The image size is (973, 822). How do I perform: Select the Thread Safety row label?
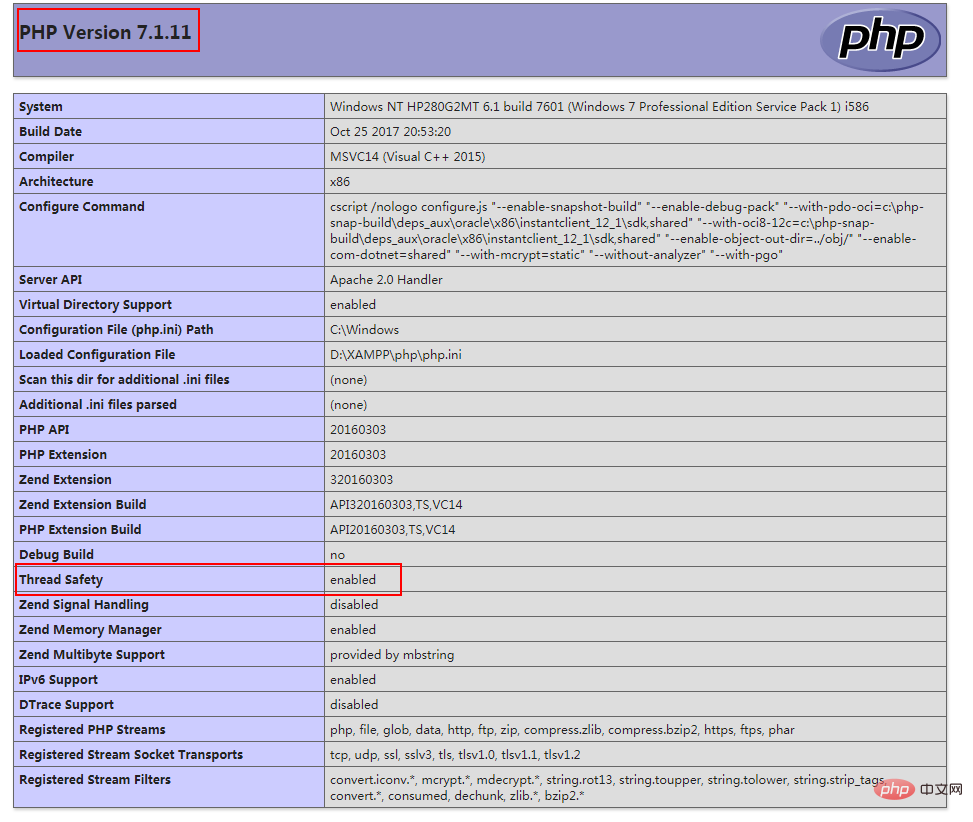[61, 579]
